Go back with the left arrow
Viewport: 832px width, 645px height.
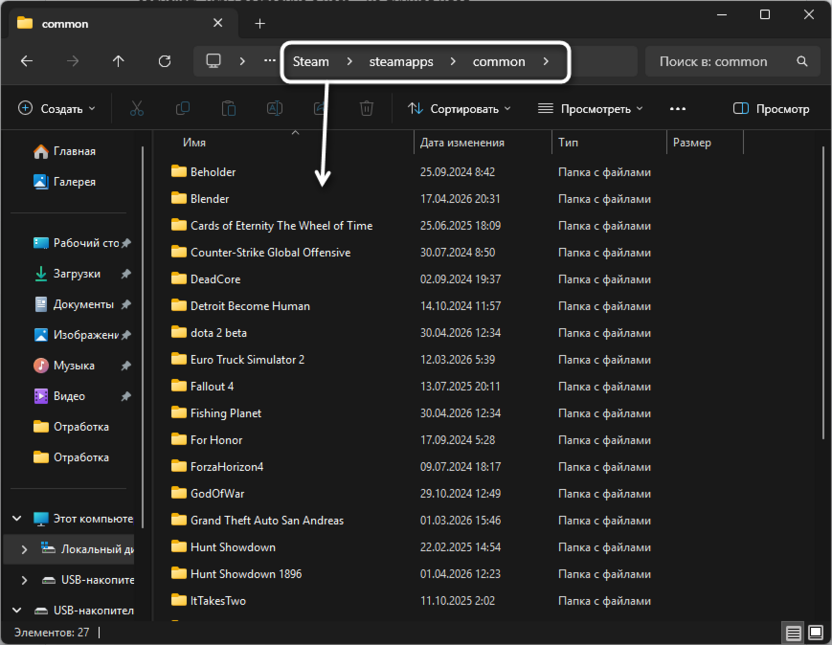(x=27, y=62)
